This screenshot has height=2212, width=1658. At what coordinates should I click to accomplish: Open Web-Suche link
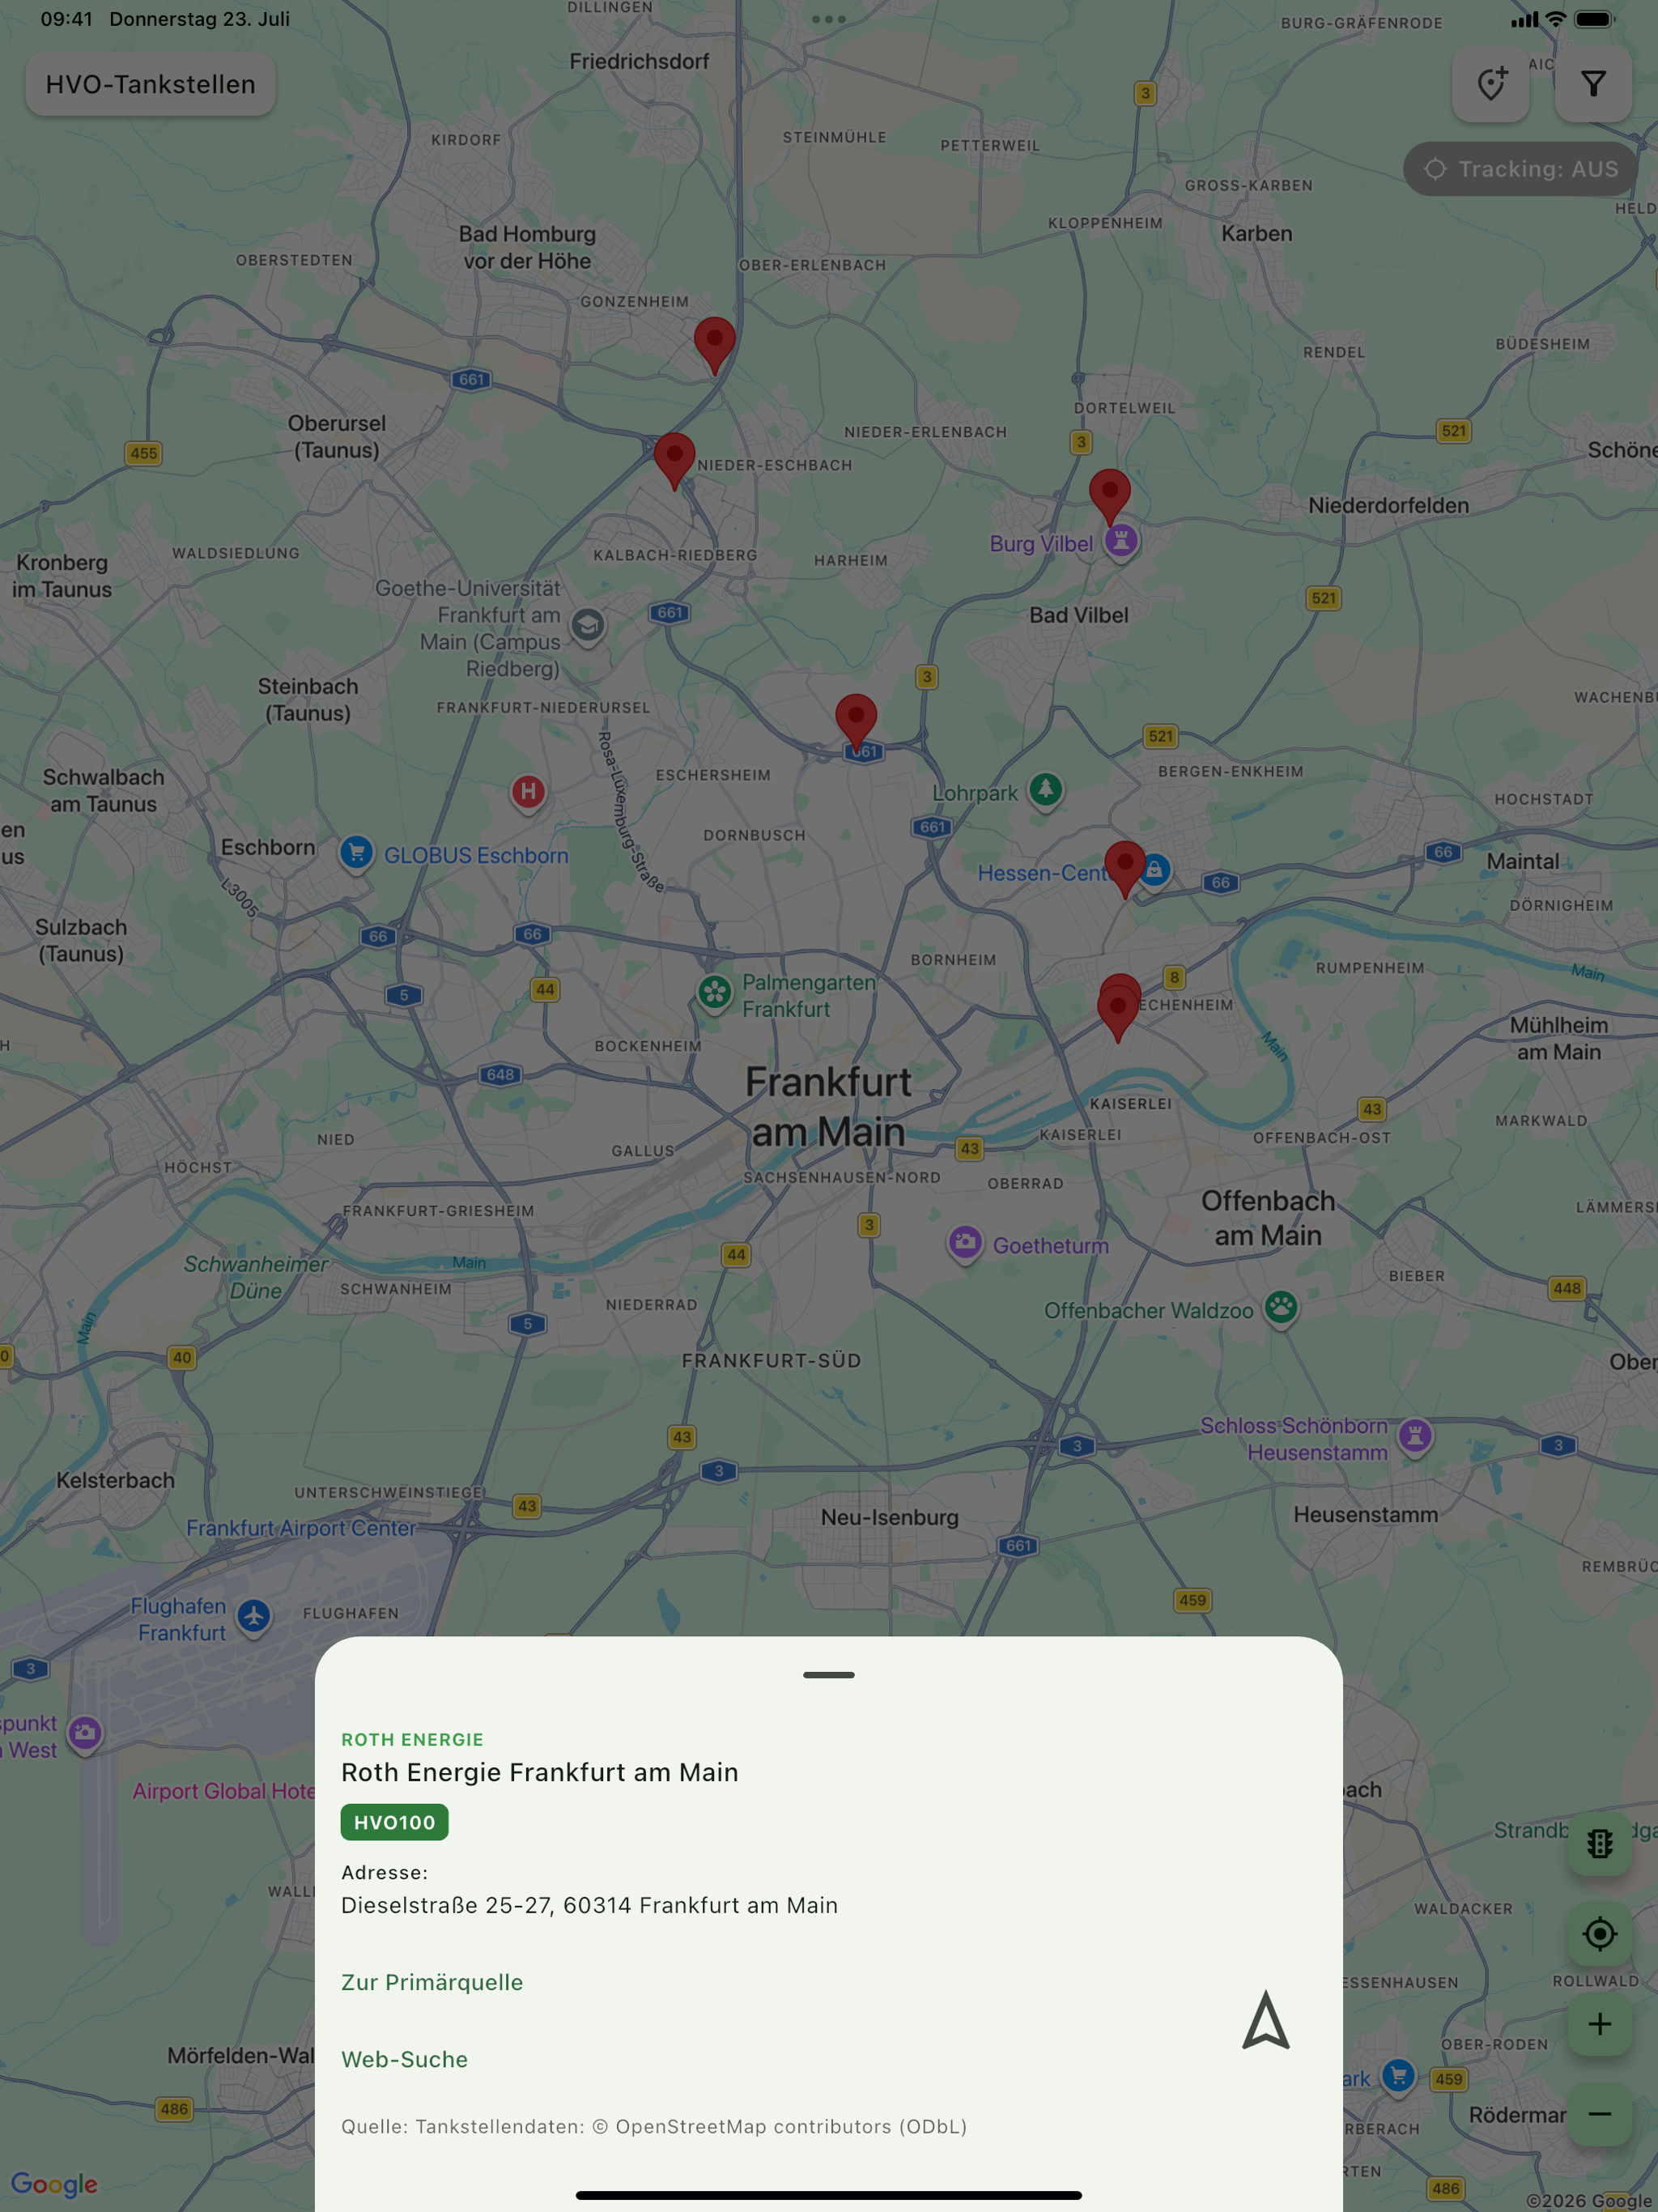tap(404, 2059)
